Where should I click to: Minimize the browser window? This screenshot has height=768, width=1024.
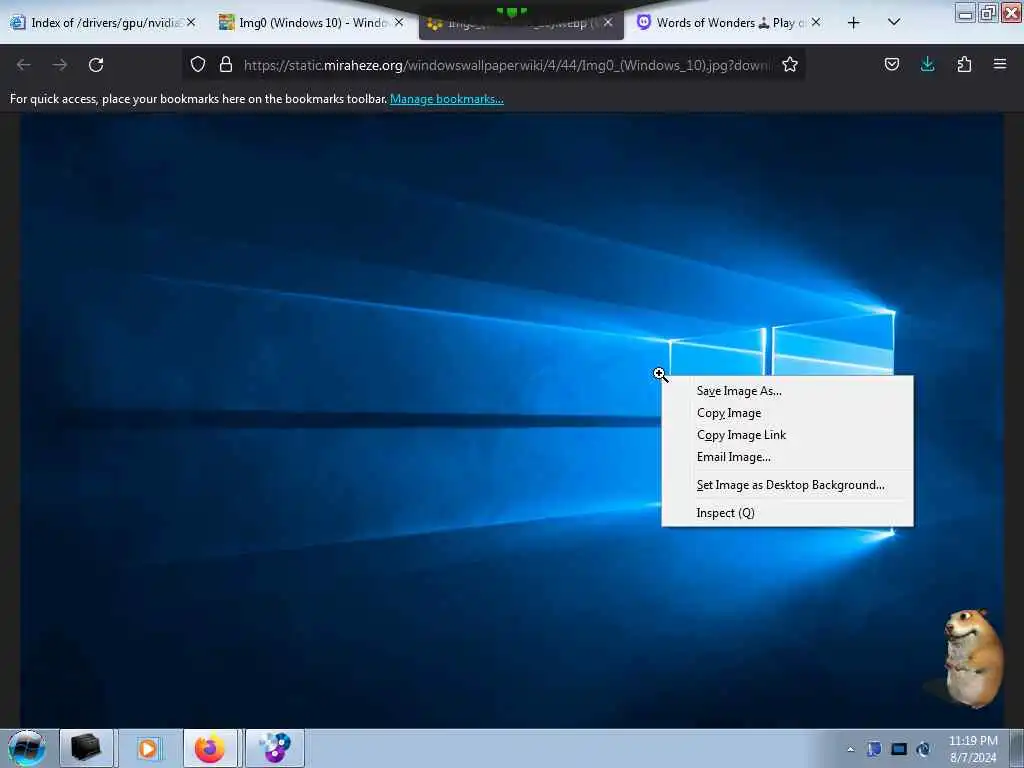click(x=966, y=12)
